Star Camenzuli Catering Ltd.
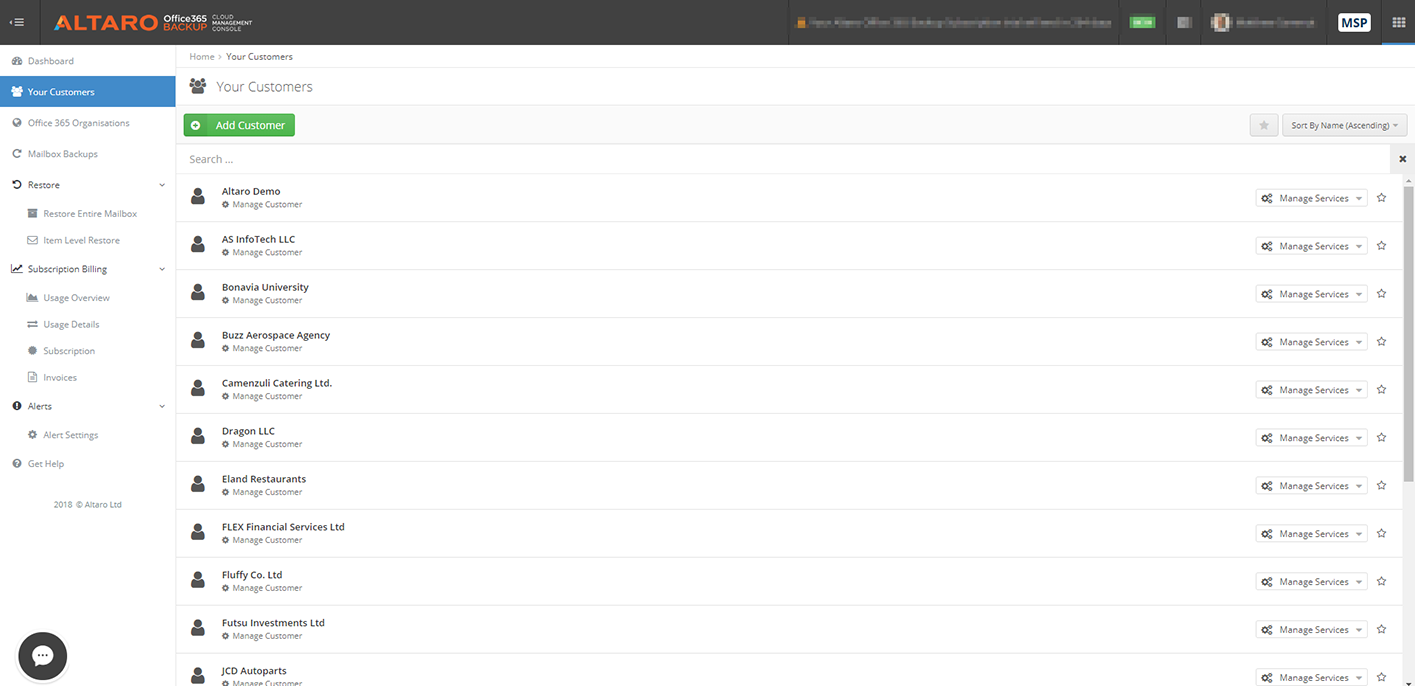Image resolution: width=1415 pixels, height=686 pixels. pyautogui.click(x=1381, y=390)
